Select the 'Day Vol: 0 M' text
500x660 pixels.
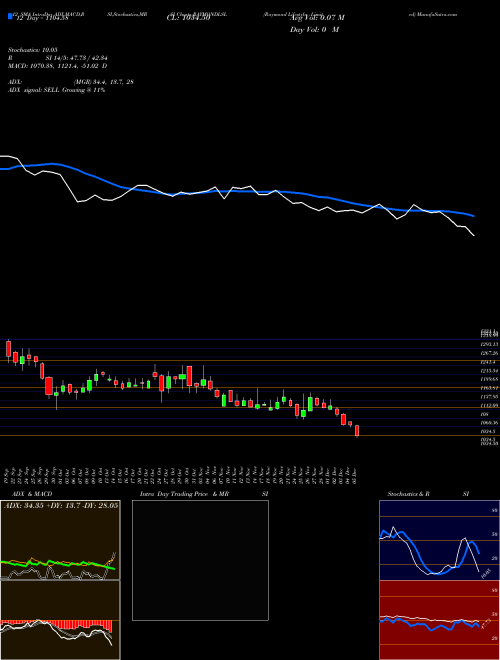[x=314, y=30]
